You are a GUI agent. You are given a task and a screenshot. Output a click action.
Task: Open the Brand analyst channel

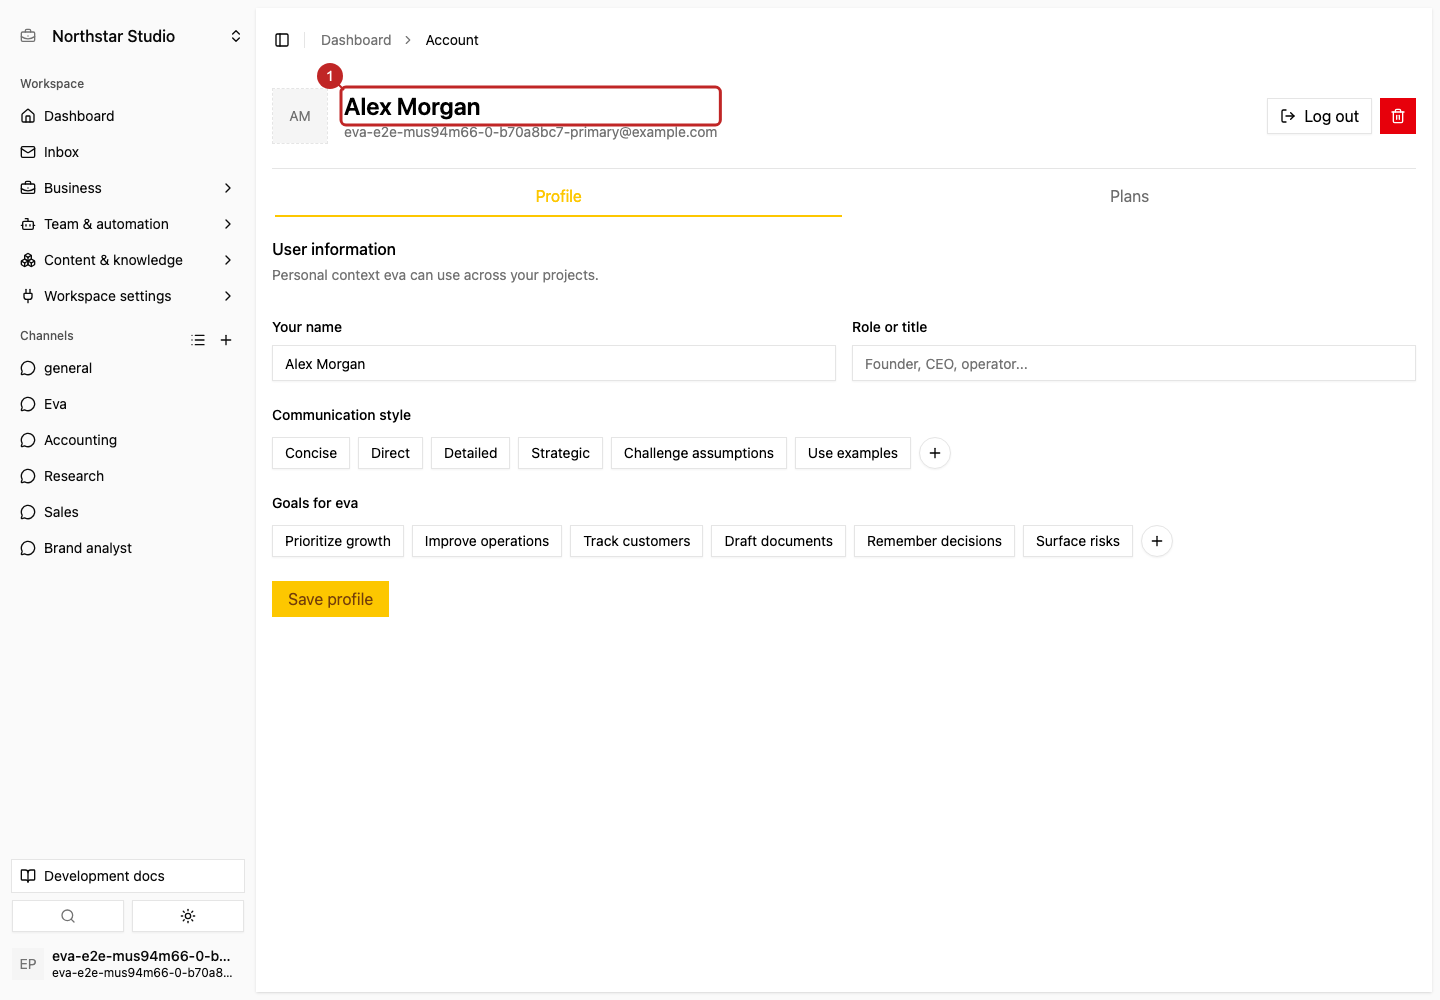(x=128, y=548)
